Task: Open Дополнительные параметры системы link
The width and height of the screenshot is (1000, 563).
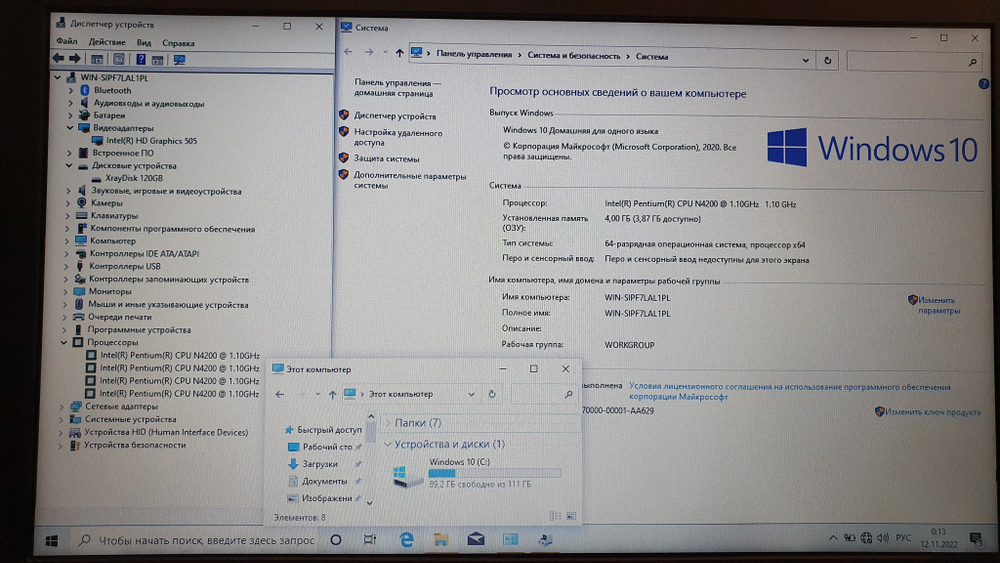Action: [x=409, y=180]
